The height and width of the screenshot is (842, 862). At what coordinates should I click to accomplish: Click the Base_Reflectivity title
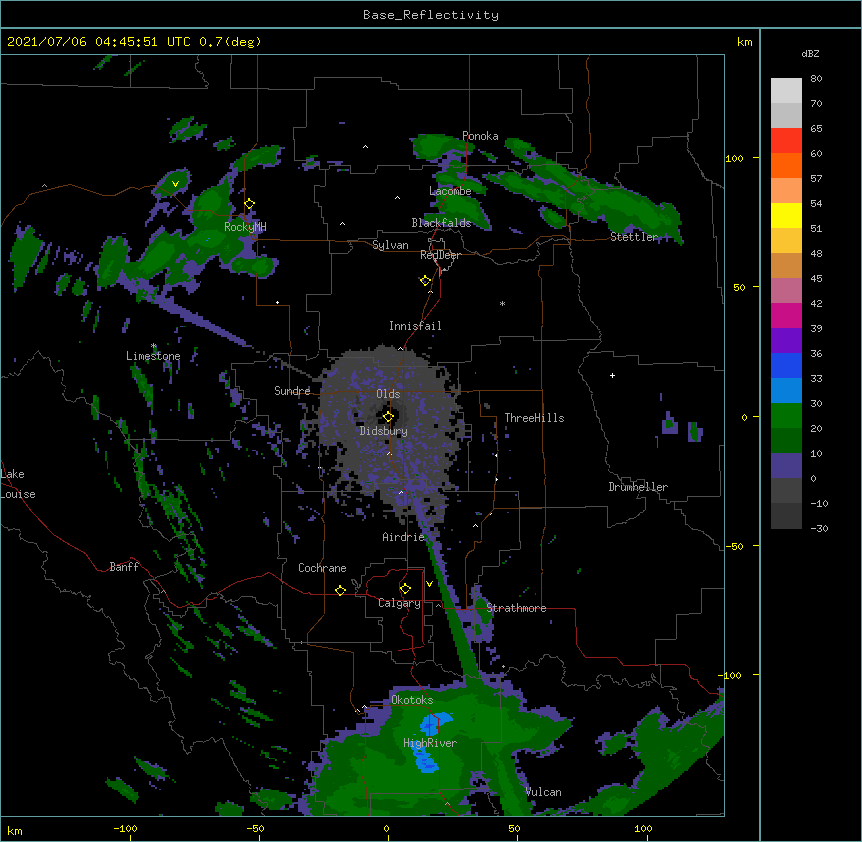(x=430, y=15)
